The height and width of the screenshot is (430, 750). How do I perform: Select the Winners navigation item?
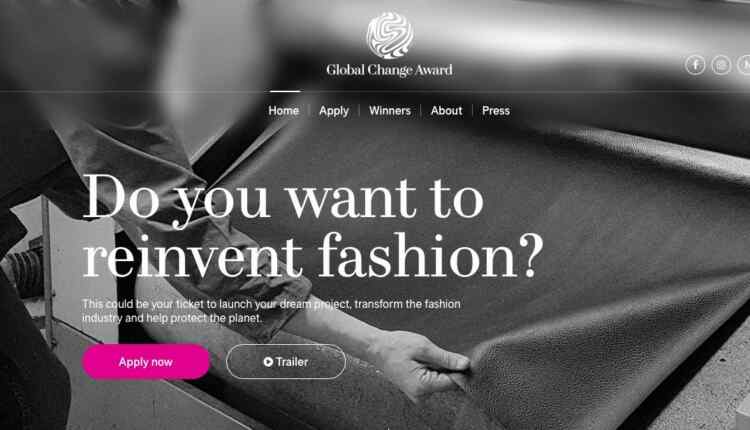coord(390,110)
